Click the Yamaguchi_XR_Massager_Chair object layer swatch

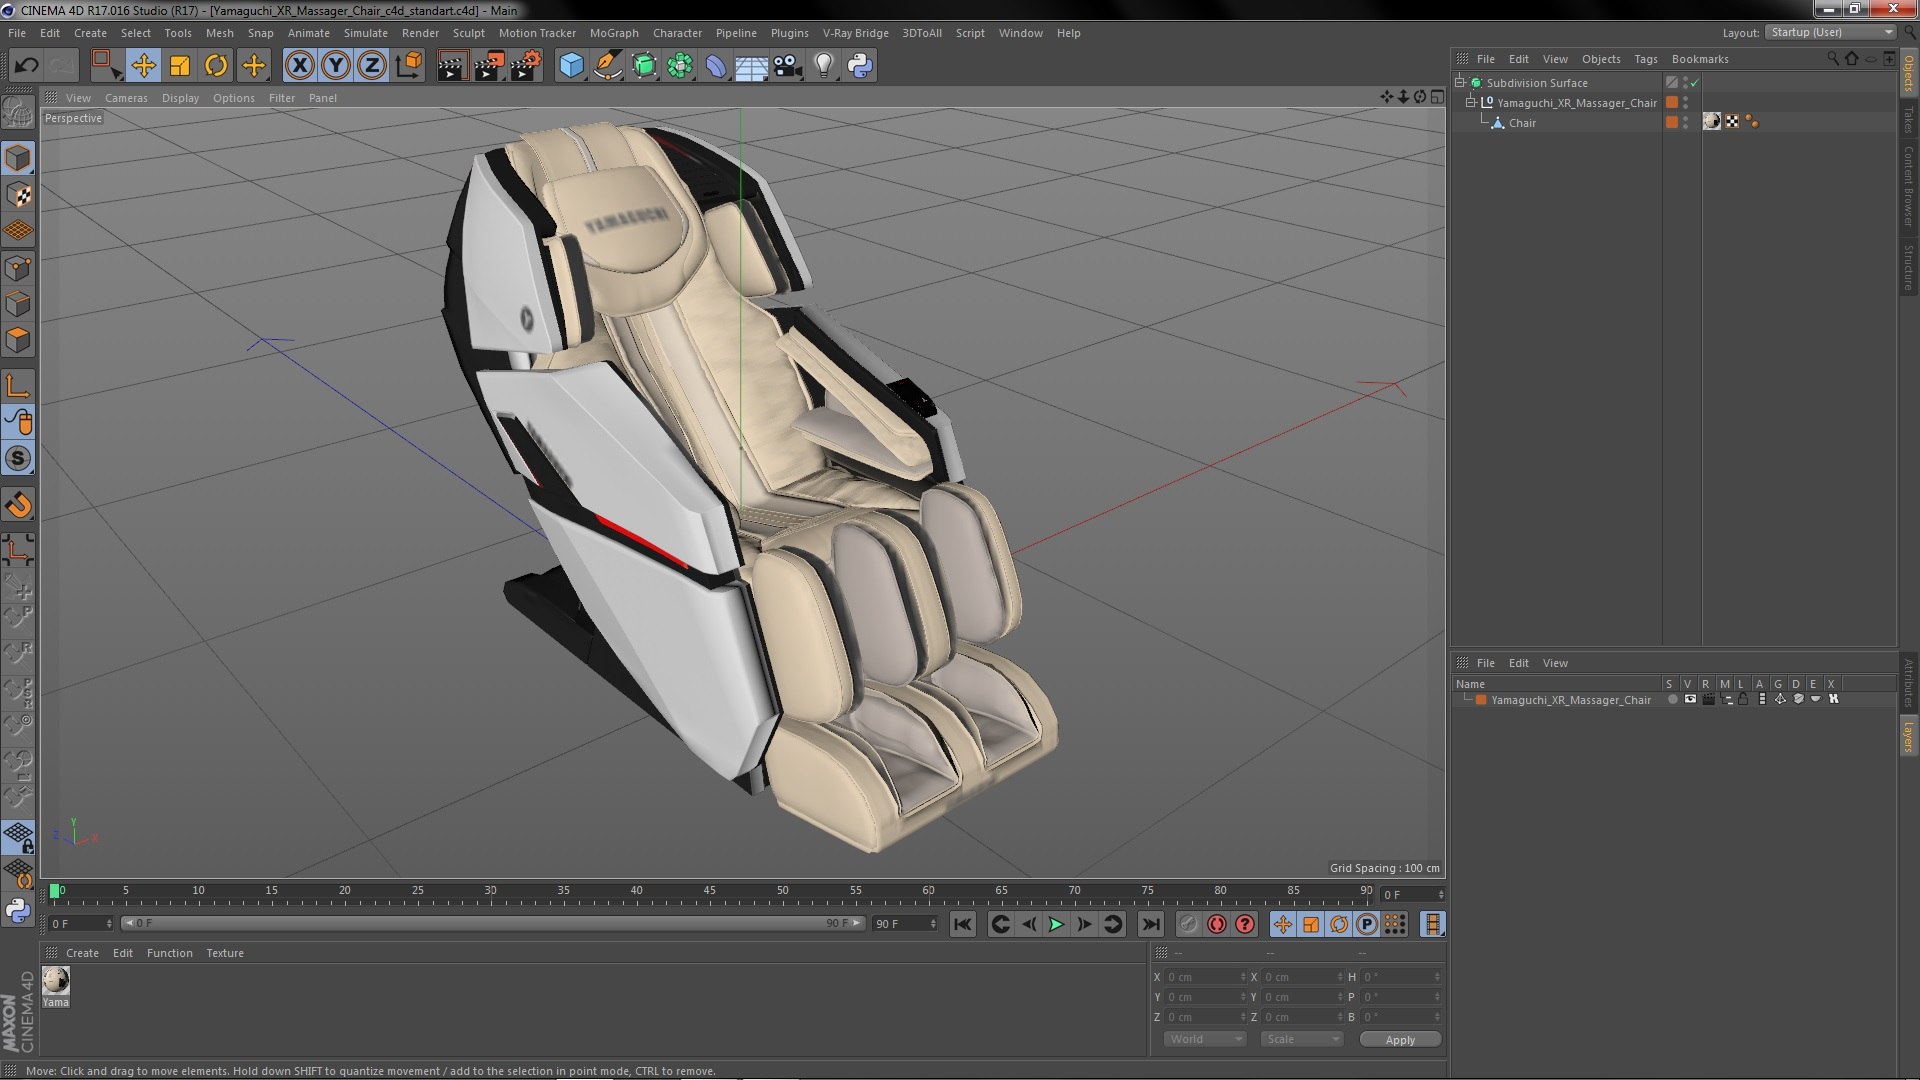(x=1671, y=103)
